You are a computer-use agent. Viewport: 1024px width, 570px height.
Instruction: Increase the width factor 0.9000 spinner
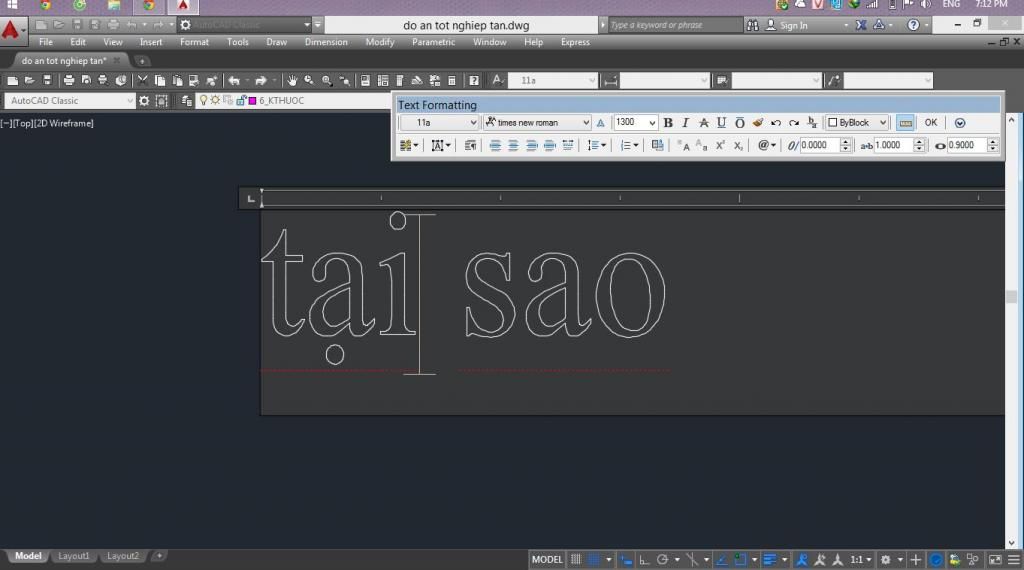point(993,142)
